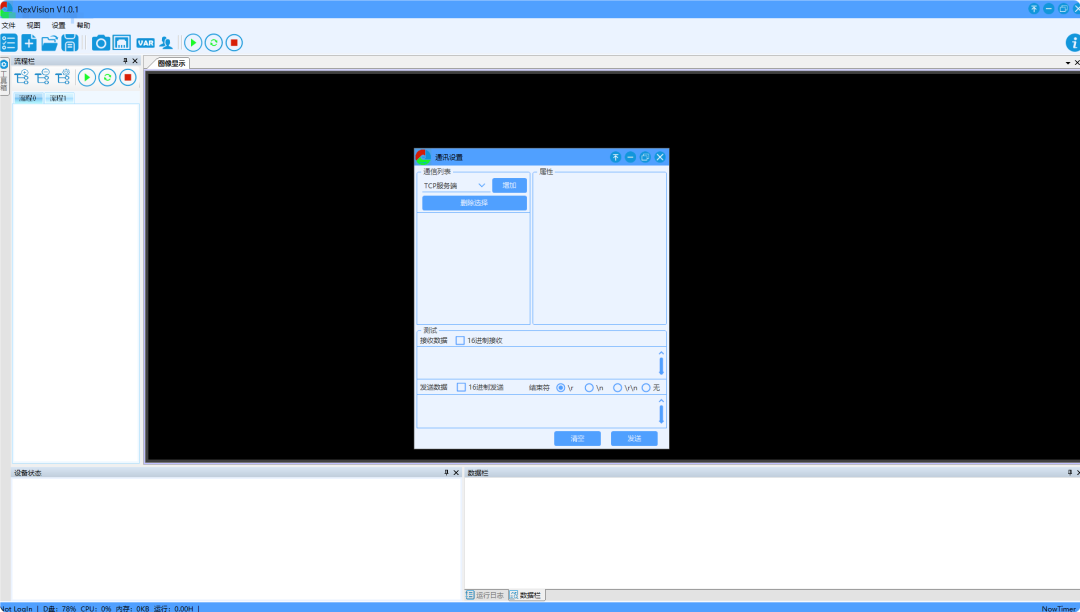Switch to the 运行日志 bottom tab

pos(486,595)
